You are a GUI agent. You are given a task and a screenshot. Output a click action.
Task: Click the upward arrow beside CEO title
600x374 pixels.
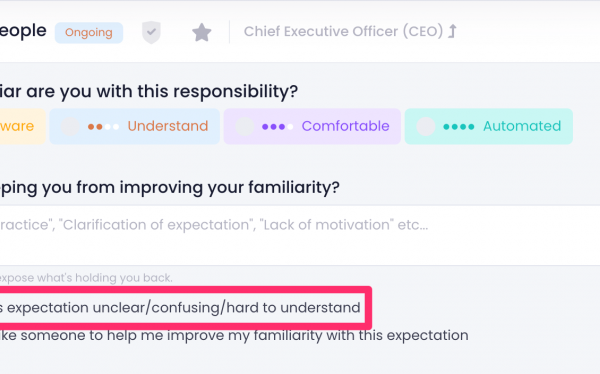coord(452,31)
